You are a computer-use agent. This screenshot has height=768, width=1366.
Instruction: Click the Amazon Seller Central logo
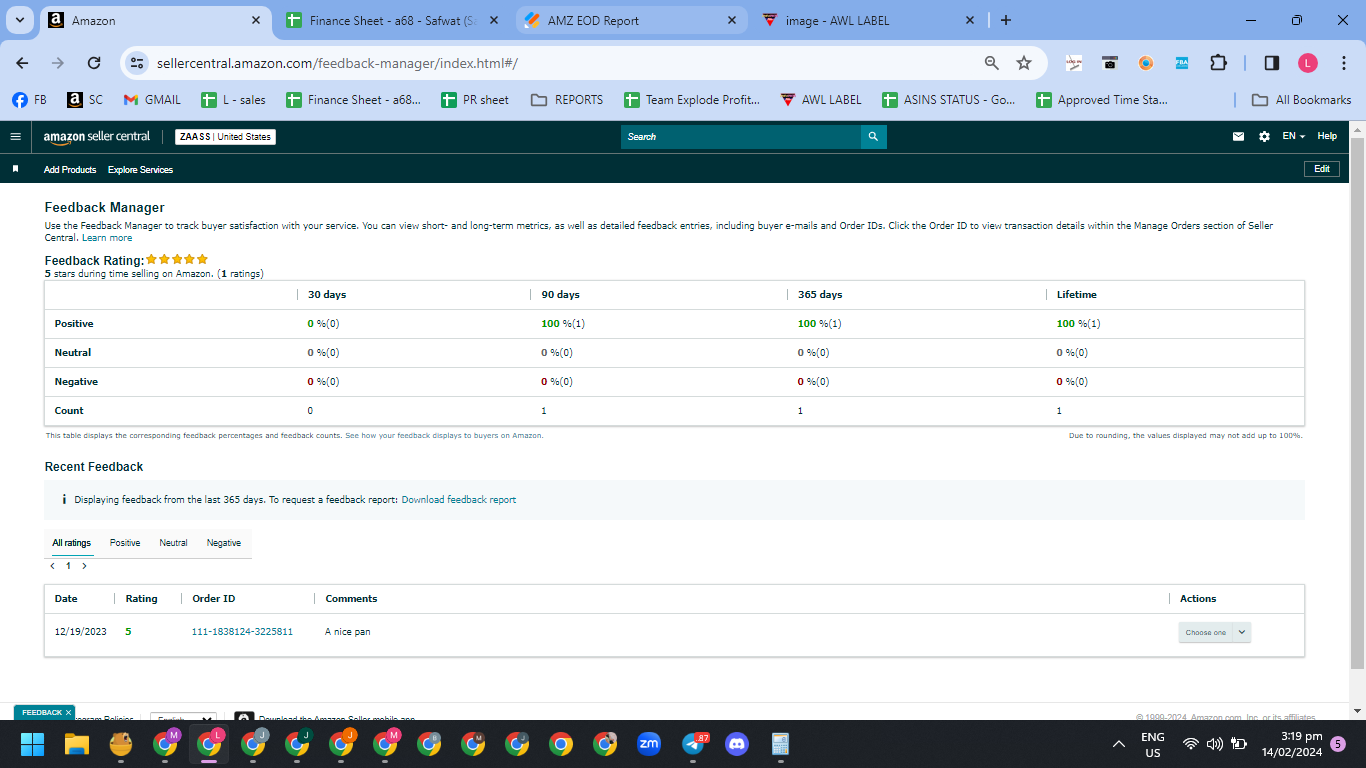(x=97, y=136)
